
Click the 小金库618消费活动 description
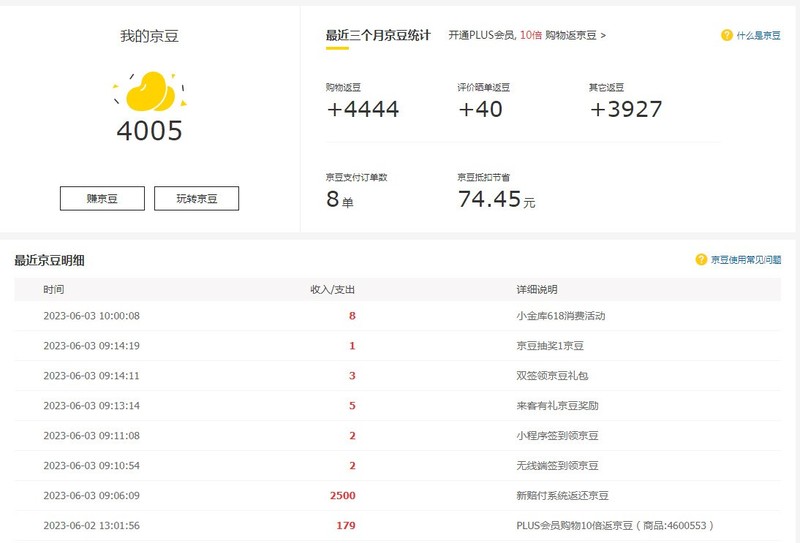point(561,316)
